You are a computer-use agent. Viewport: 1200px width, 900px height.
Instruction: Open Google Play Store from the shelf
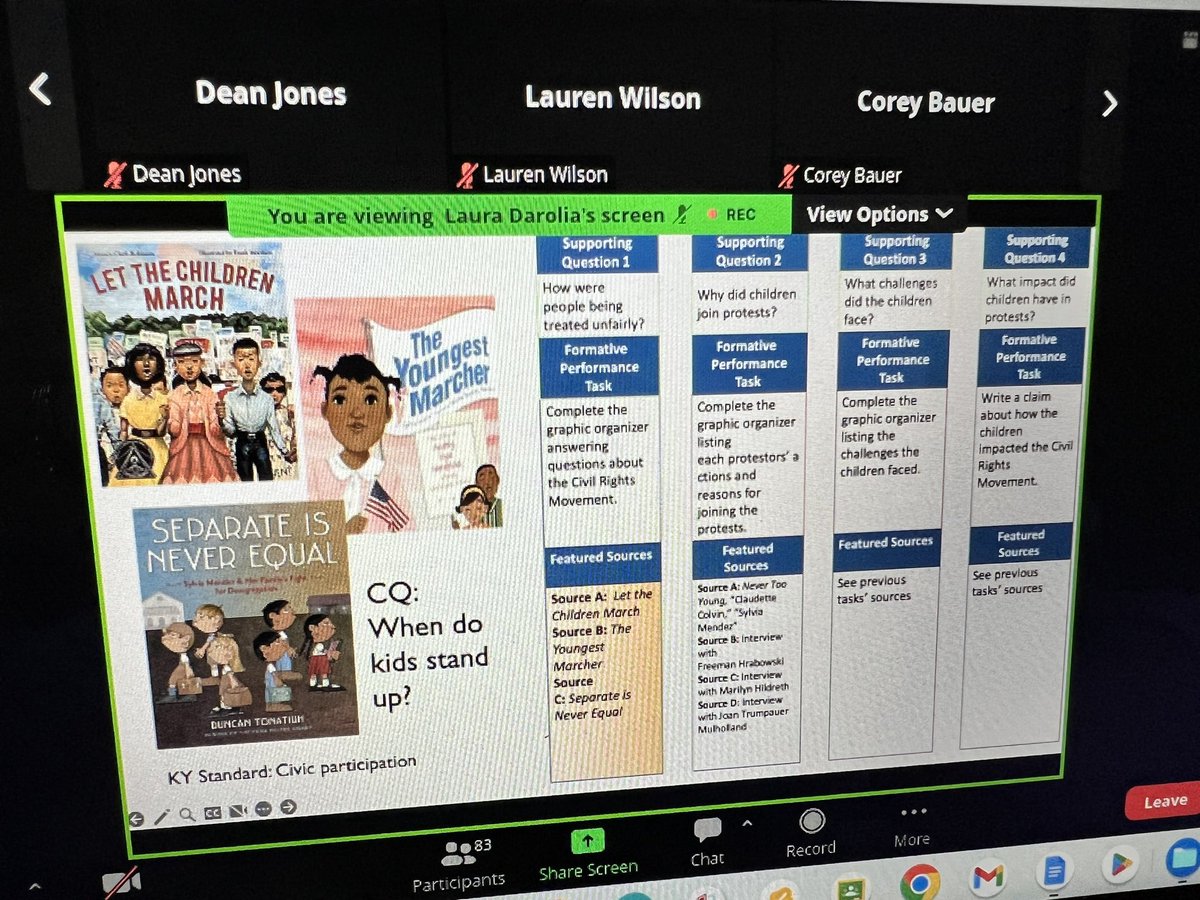1118,865
